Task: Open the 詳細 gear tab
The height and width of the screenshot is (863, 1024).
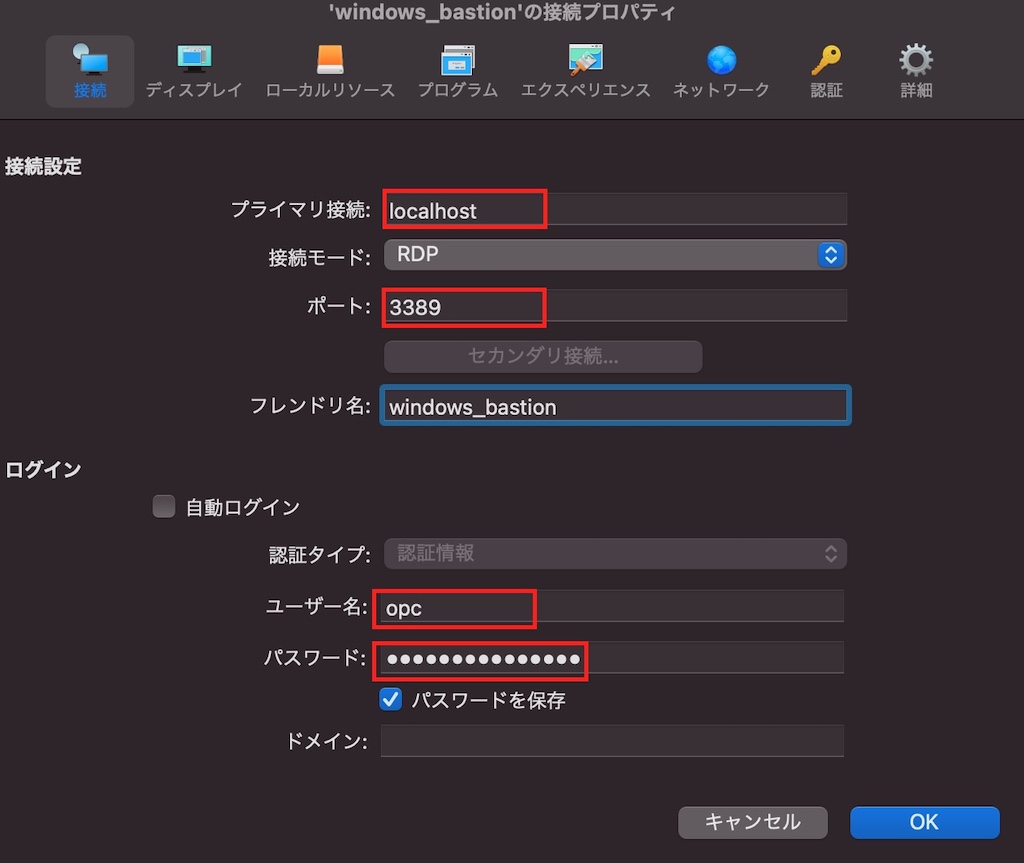Action: [916, 71]
